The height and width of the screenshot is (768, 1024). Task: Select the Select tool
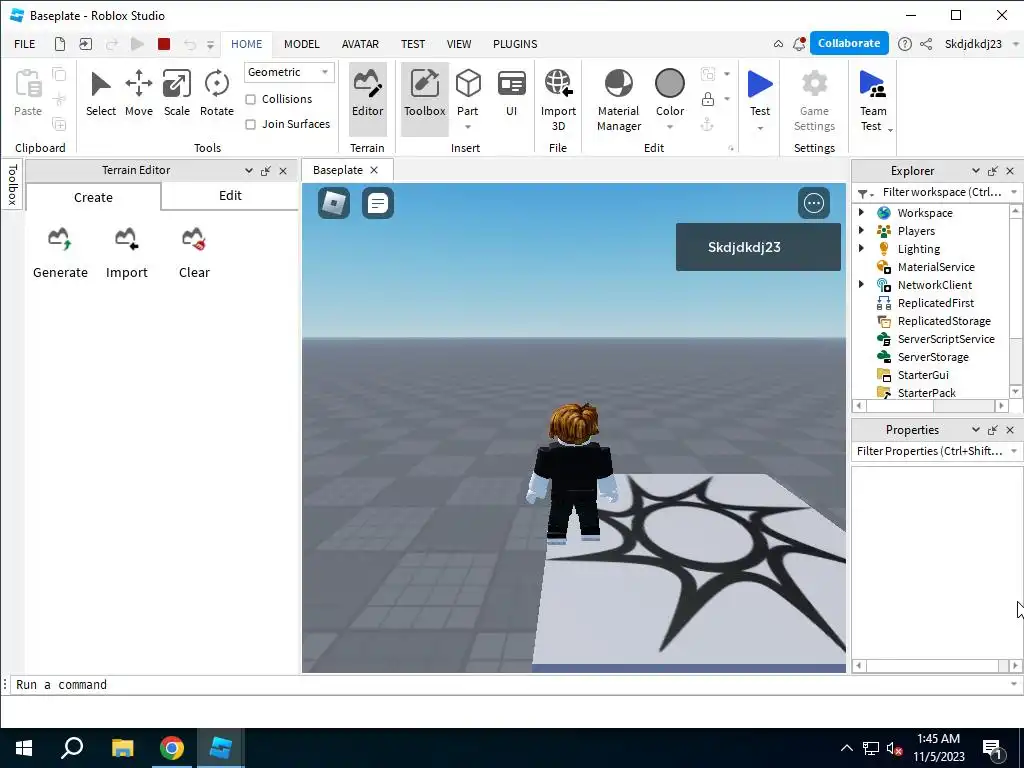tap(101, 93)
